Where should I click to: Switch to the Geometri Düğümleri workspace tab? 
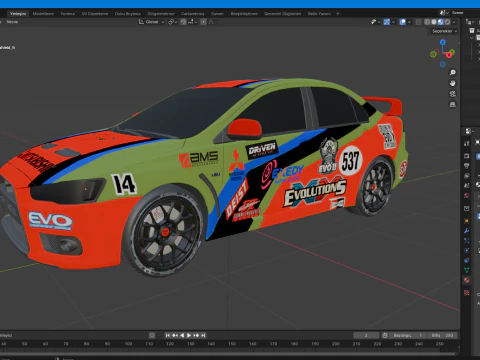pos(283,14)
